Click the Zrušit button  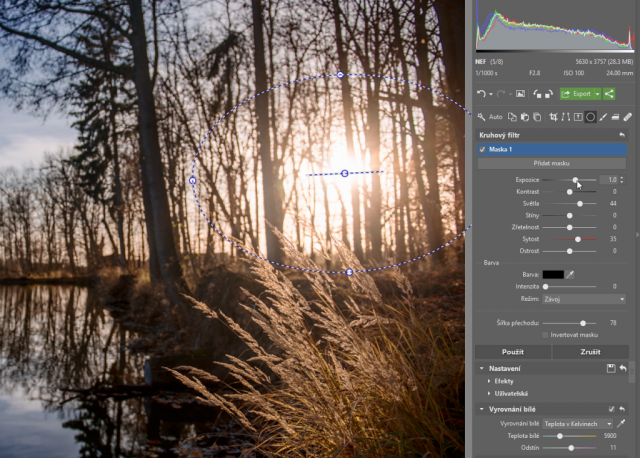pyautogui.click(x=590, y=352)
